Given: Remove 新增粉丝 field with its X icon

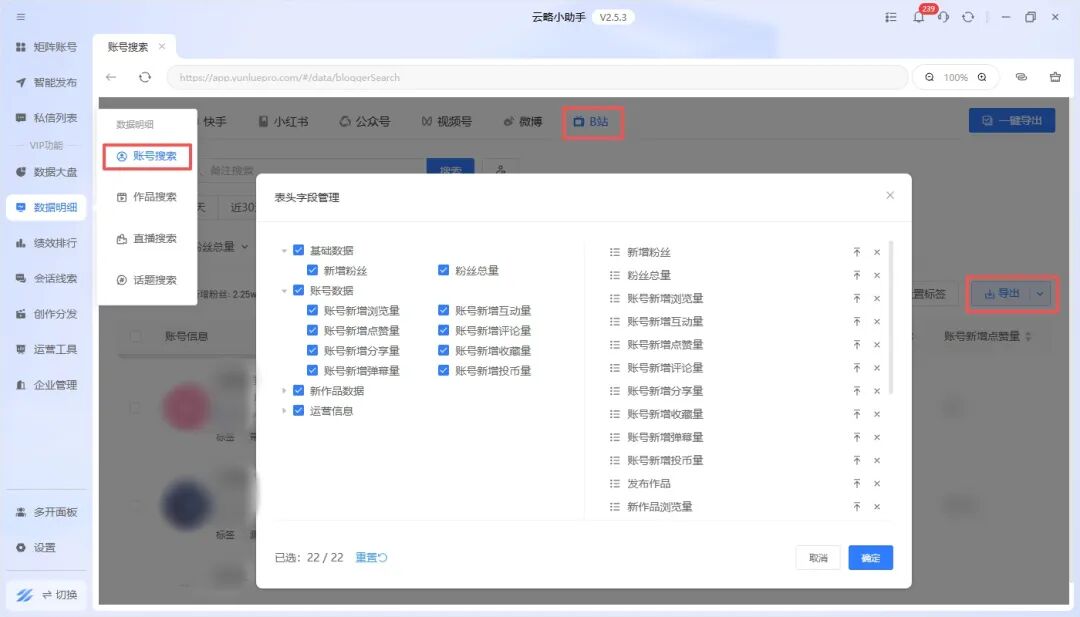Looking at the screenshot, I should coord(877,252).
